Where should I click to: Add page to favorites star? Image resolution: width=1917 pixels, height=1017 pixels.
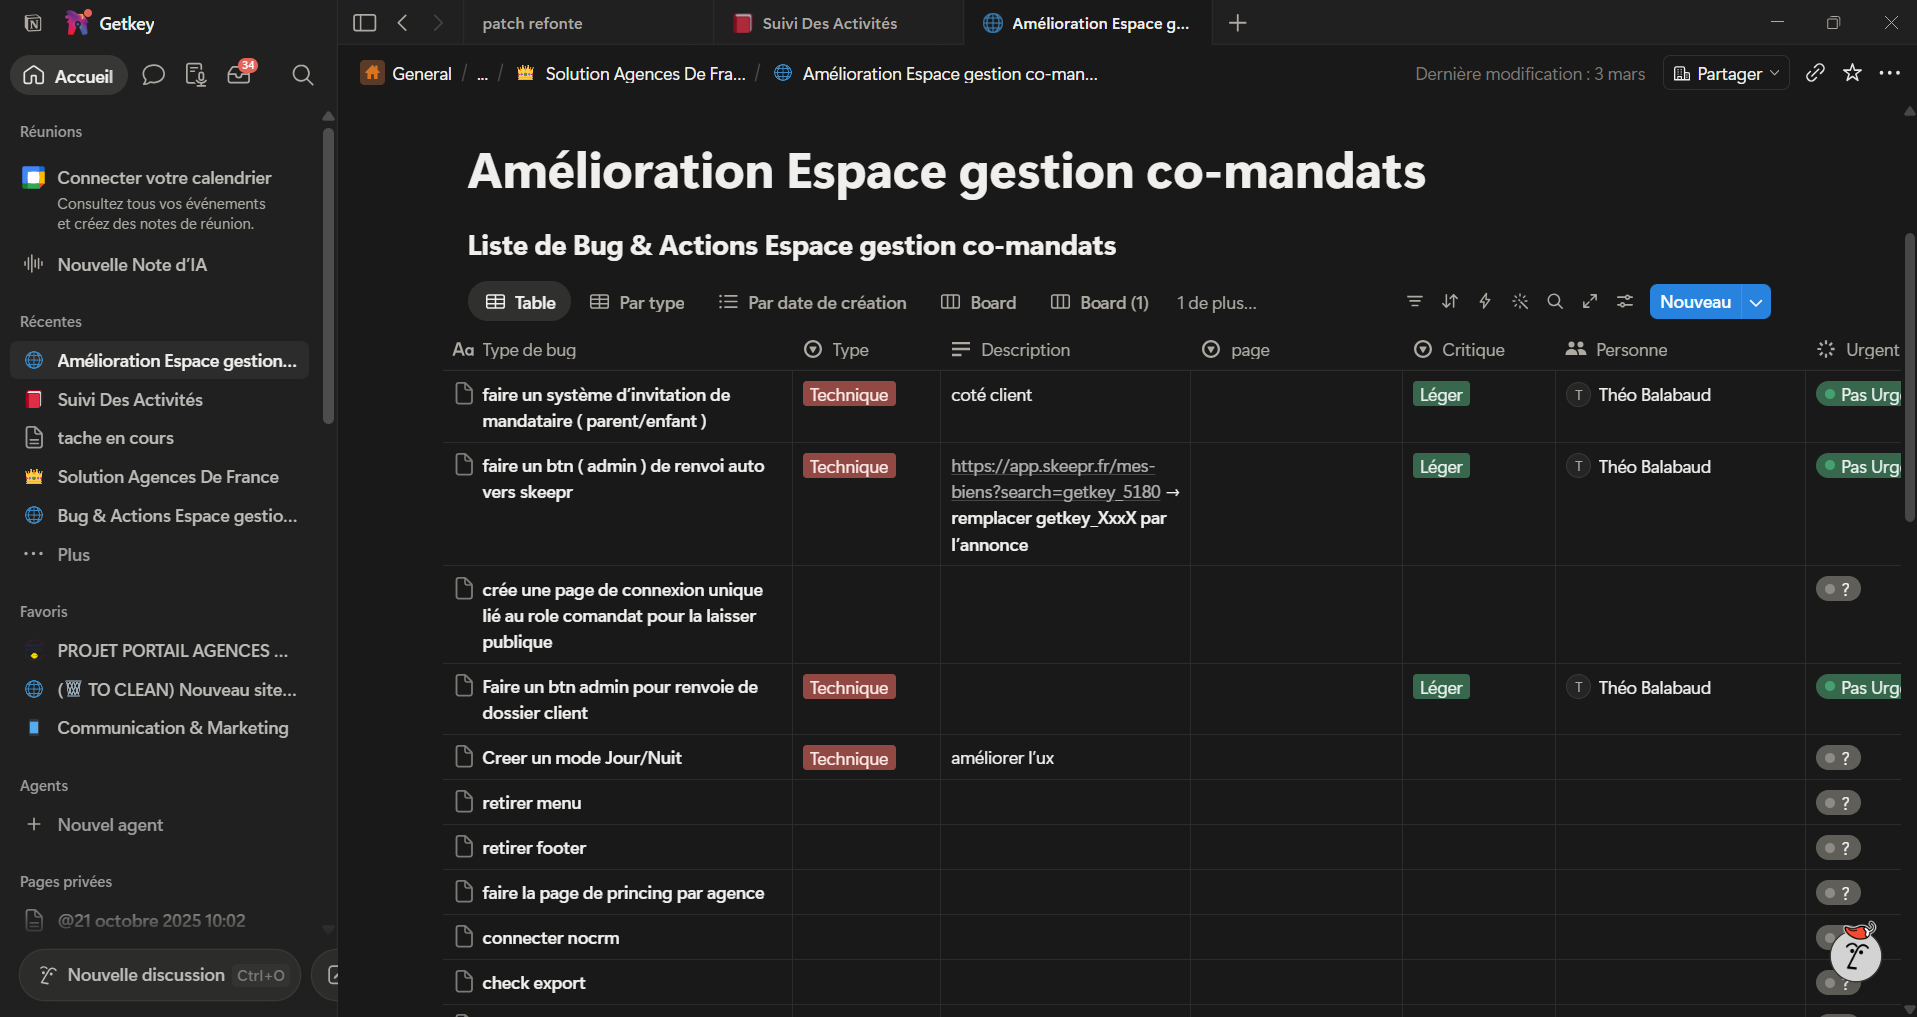[x=1852, y=73]
